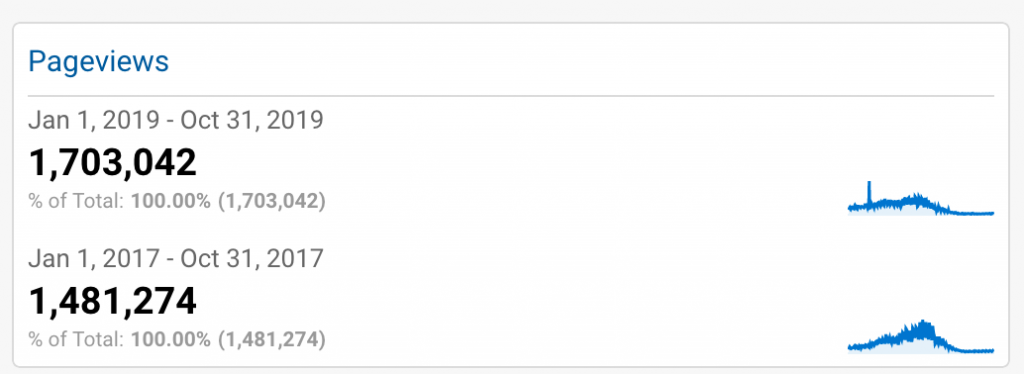Open the 2017 pageviews sparkline chart
Image resolution: width=1024 pixels, height=374 pixels.
click(921, 337)
